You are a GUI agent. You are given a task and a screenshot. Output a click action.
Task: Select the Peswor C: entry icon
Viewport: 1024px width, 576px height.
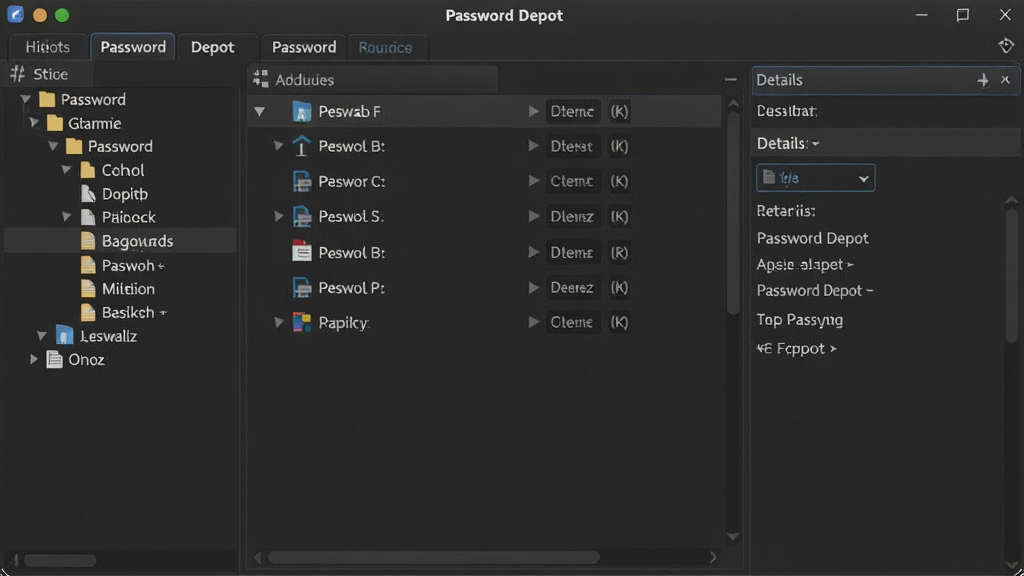[x=301, y=181]
